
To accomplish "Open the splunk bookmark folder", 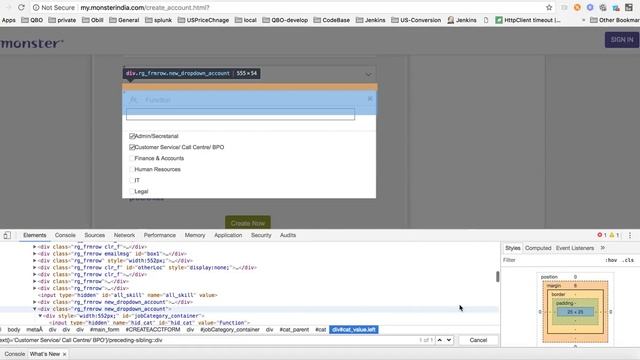I will [158, 20].
